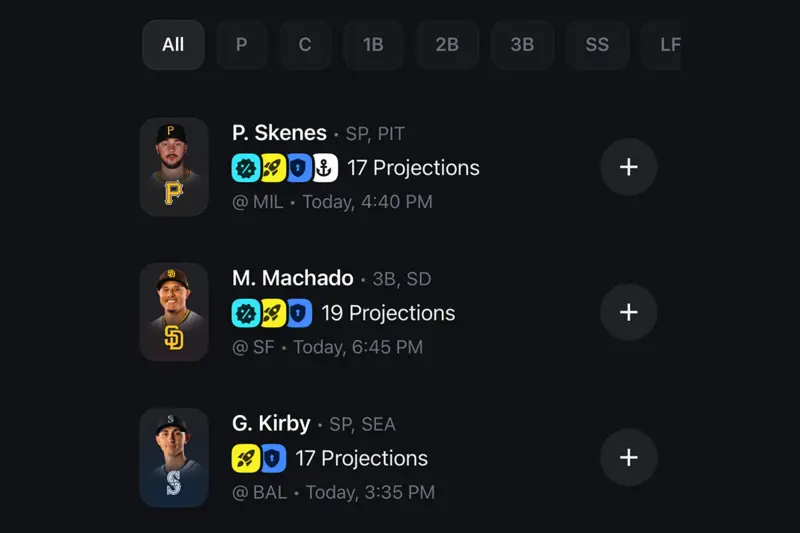Click P. Skenes' cyan percent badge
The height and width of the screenshot is (533, 800).
tap(245, 168)
